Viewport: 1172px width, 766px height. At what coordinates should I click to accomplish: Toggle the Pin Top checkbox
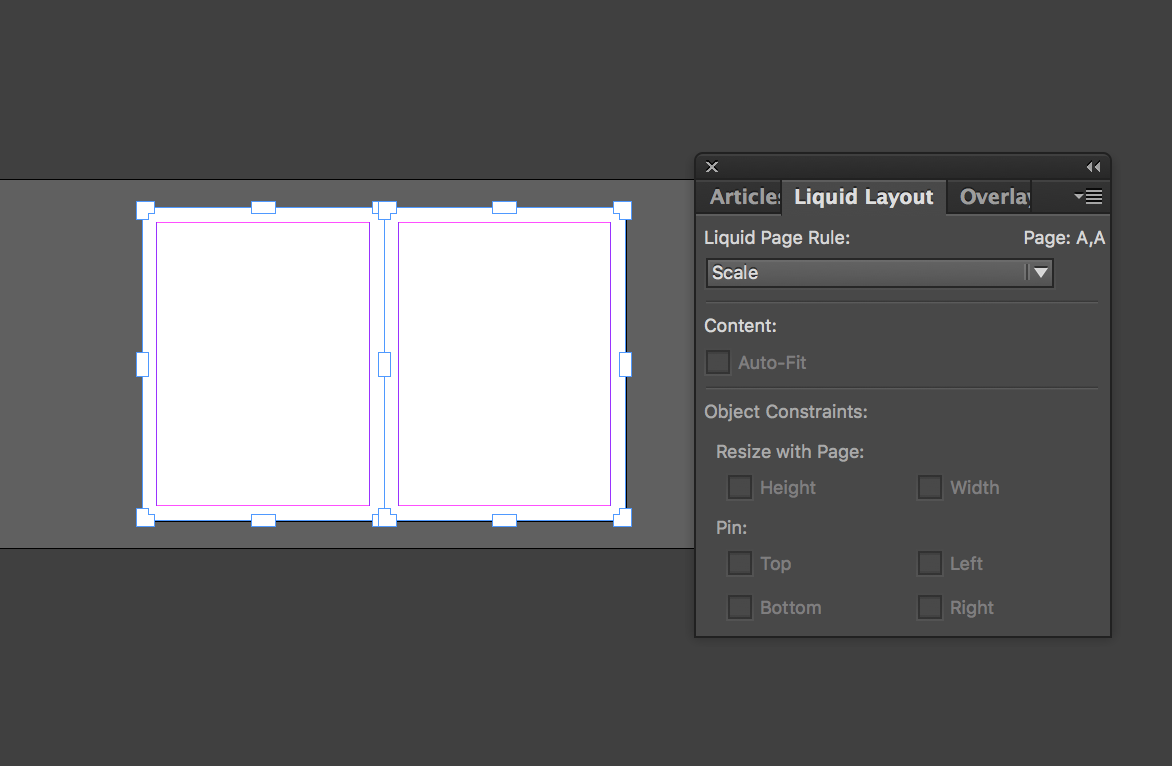coord(739,563)
